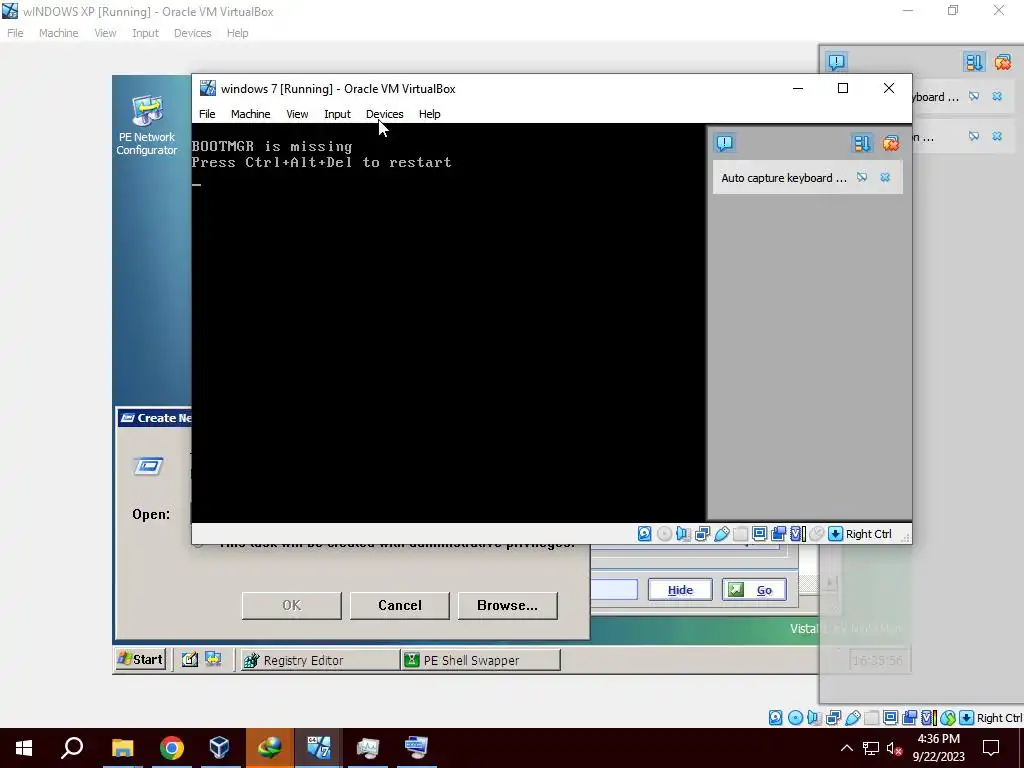Open View menu of windows 7 VM window
The image size is (1024, 768).
click(297, 114)
